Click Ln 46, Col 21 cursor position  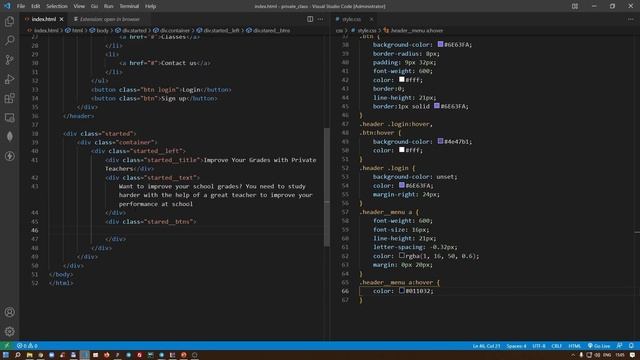point(486,346)
